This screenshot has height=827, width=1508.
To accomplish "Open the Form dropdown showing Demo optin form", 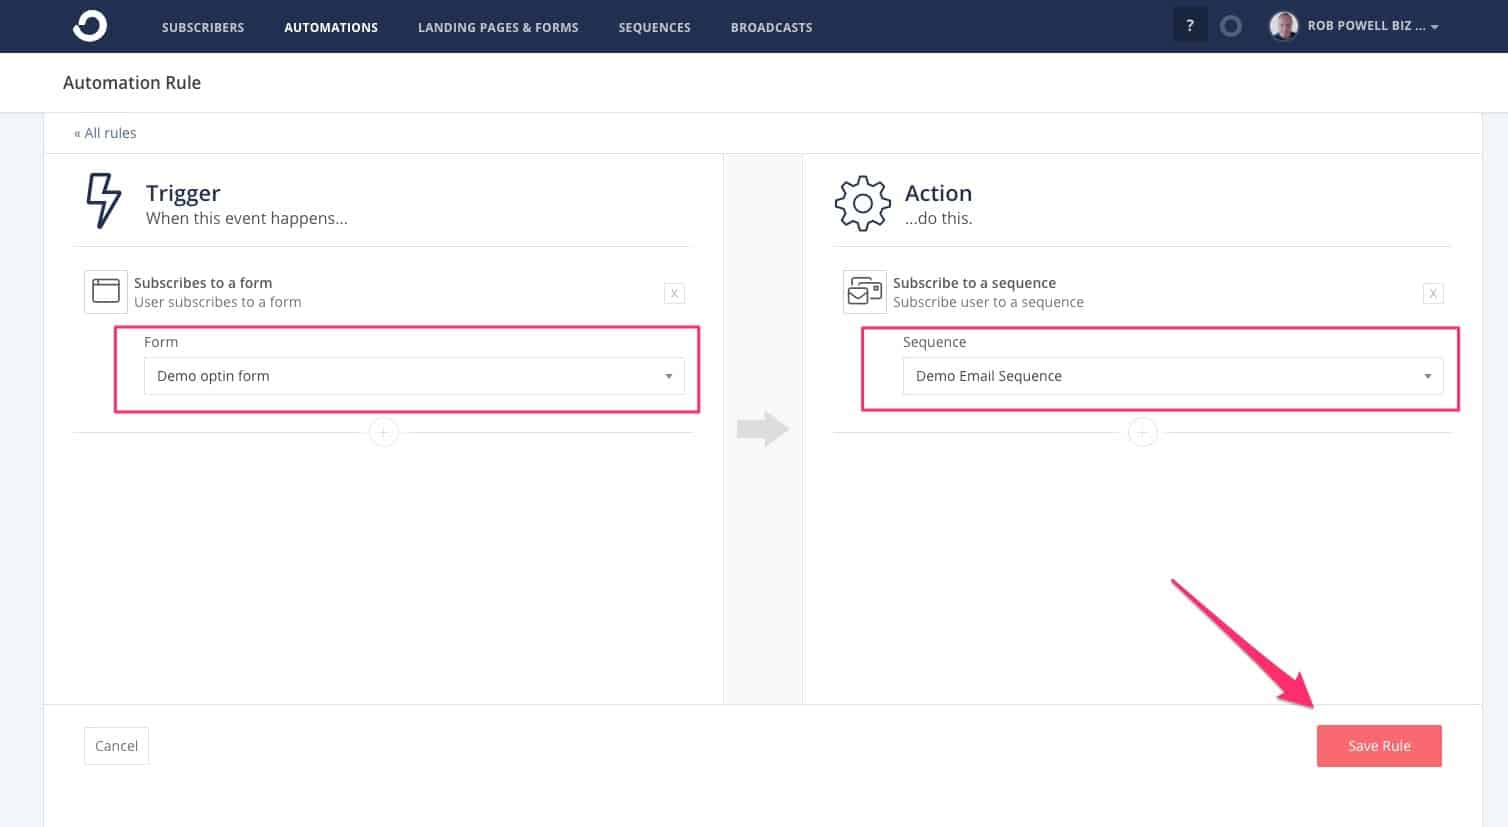I will (414, 376).
